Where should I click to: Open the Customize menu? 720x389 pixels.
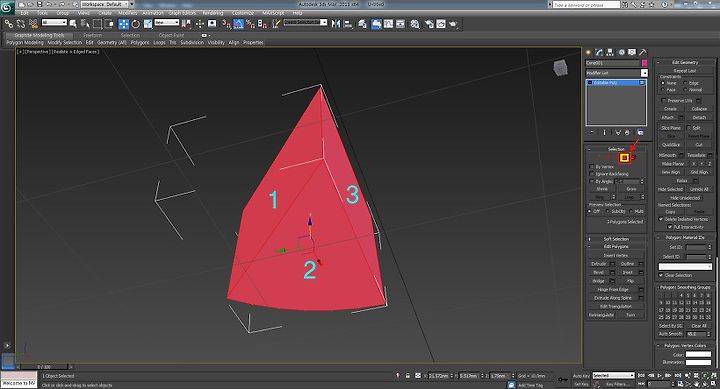pos(243,13)
